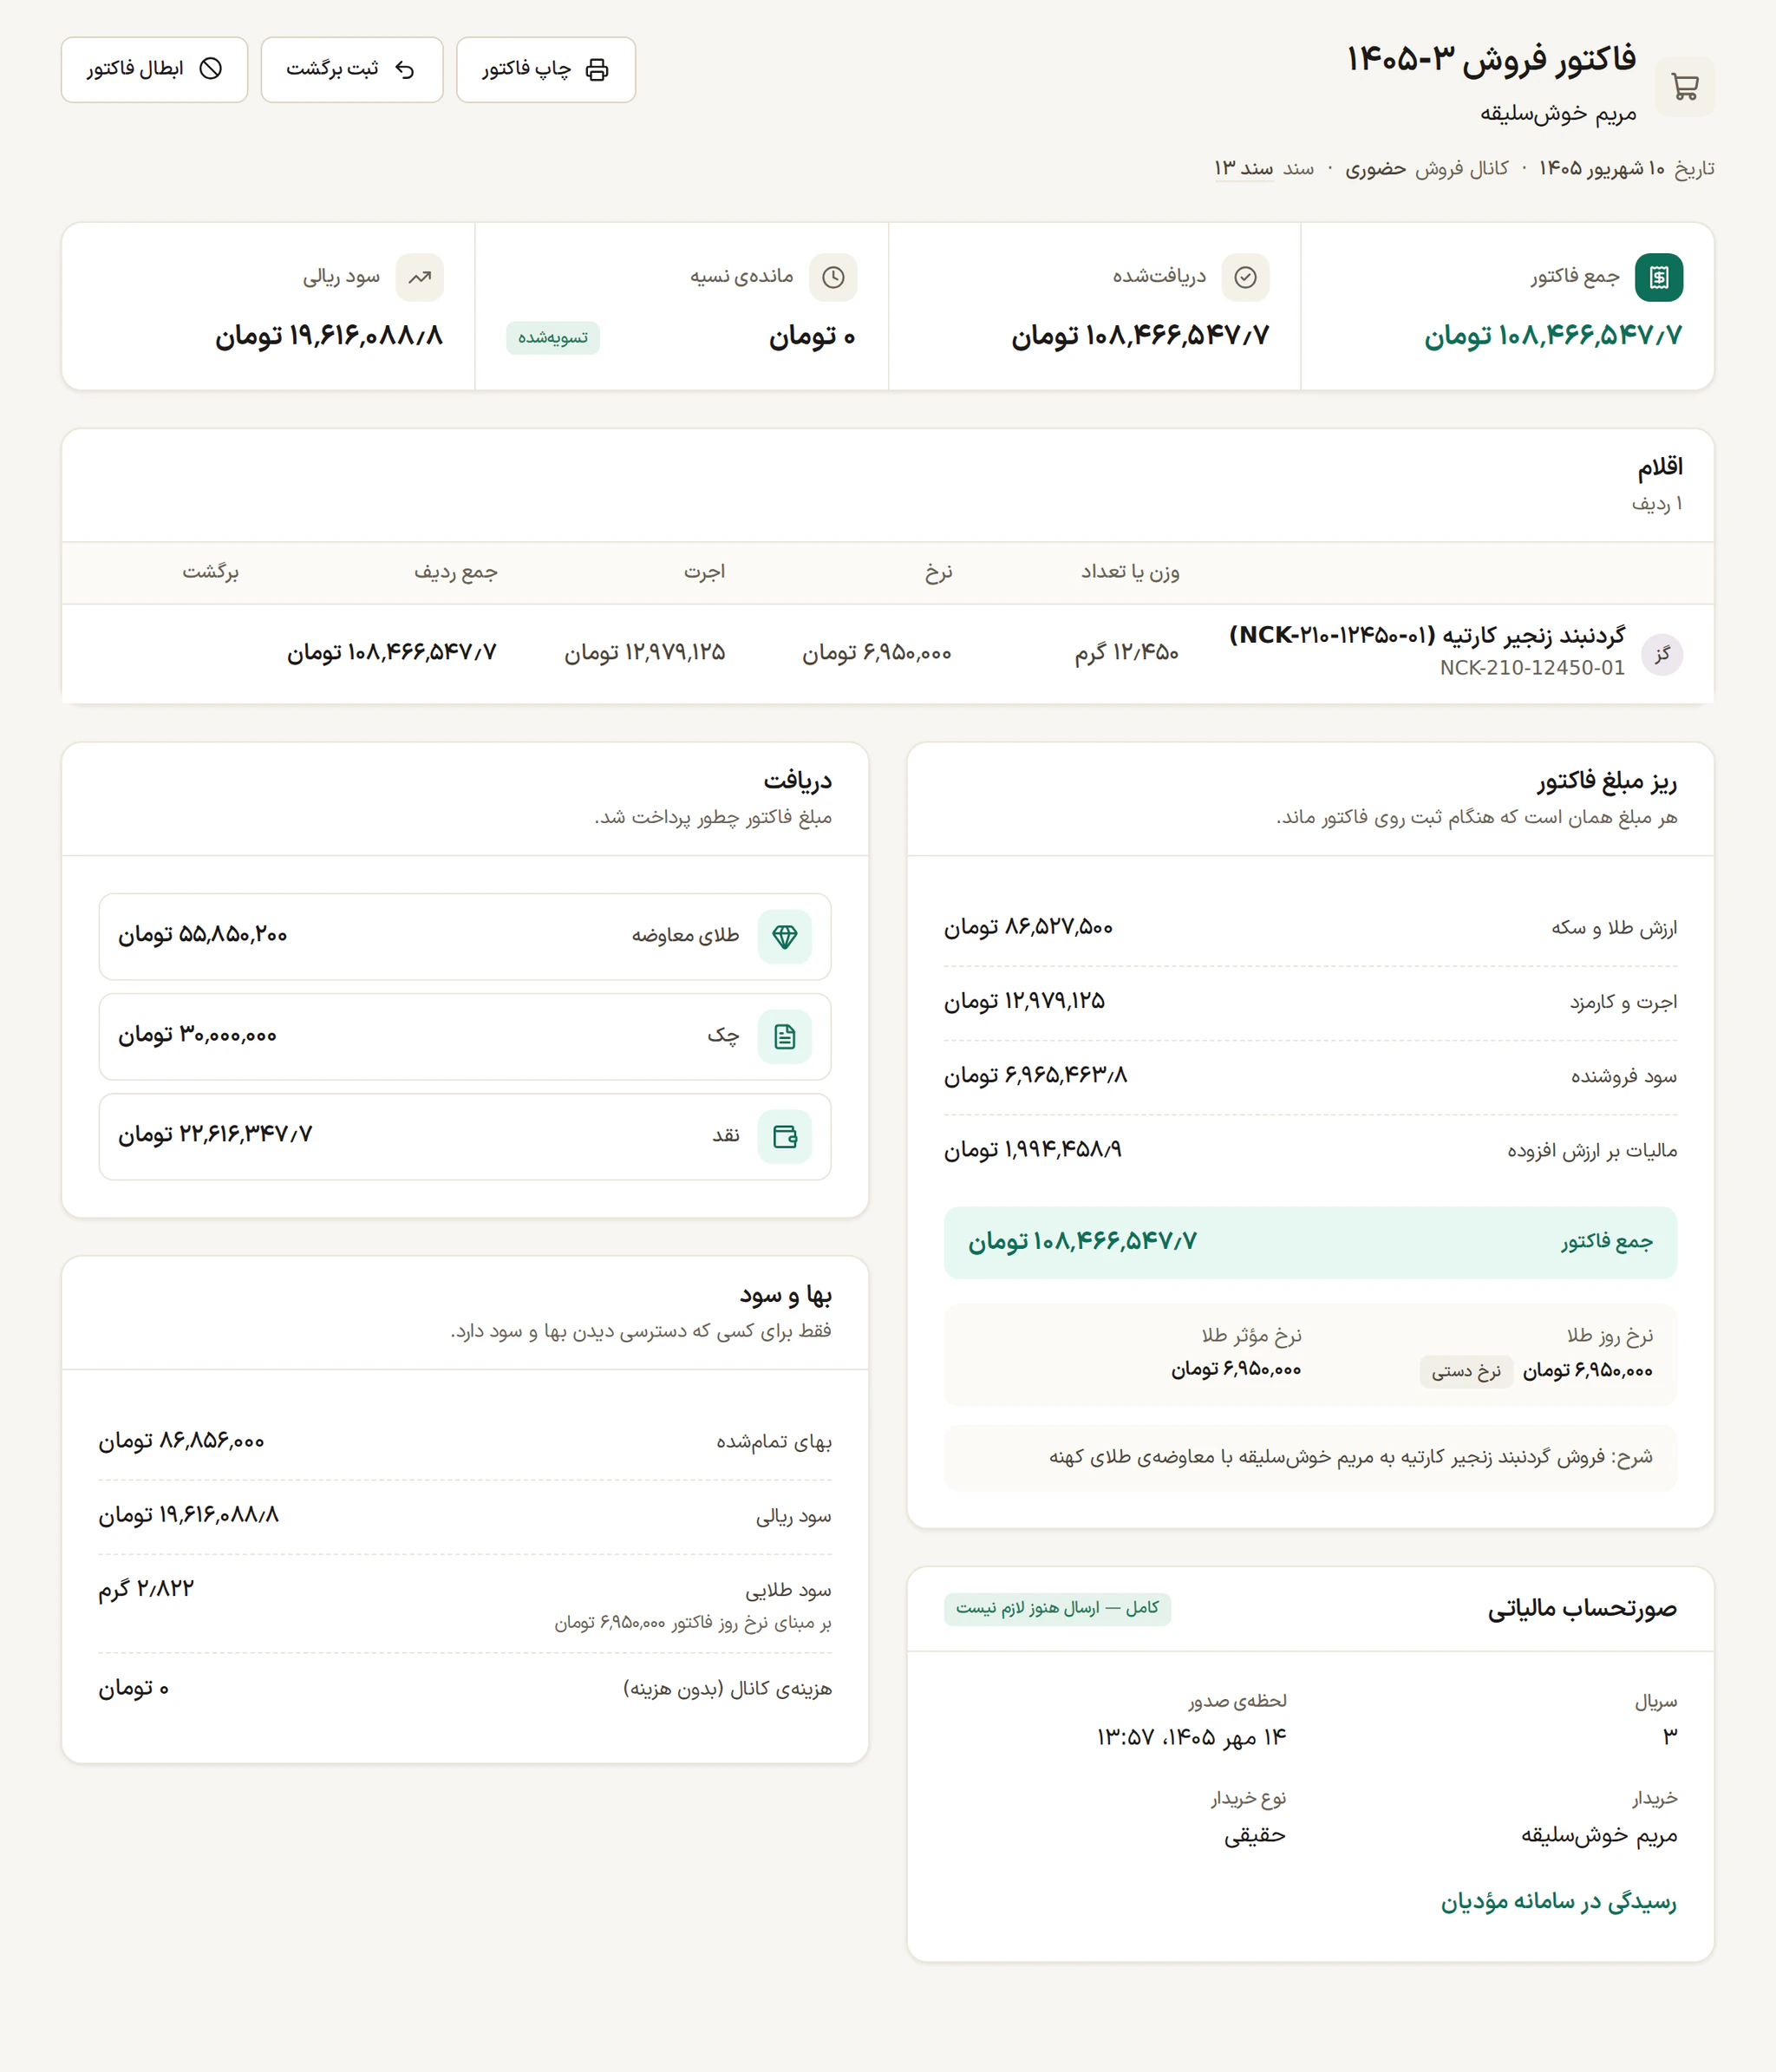The image size is (1776, 2072).
Task: Click the نرخ column header
Action: click(938, 572)
